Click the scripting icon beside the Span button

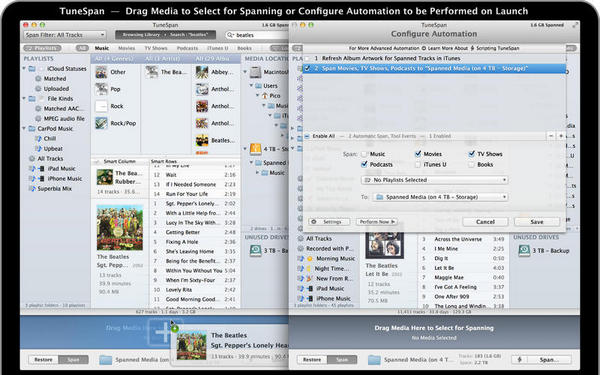(x=519, y=360)
